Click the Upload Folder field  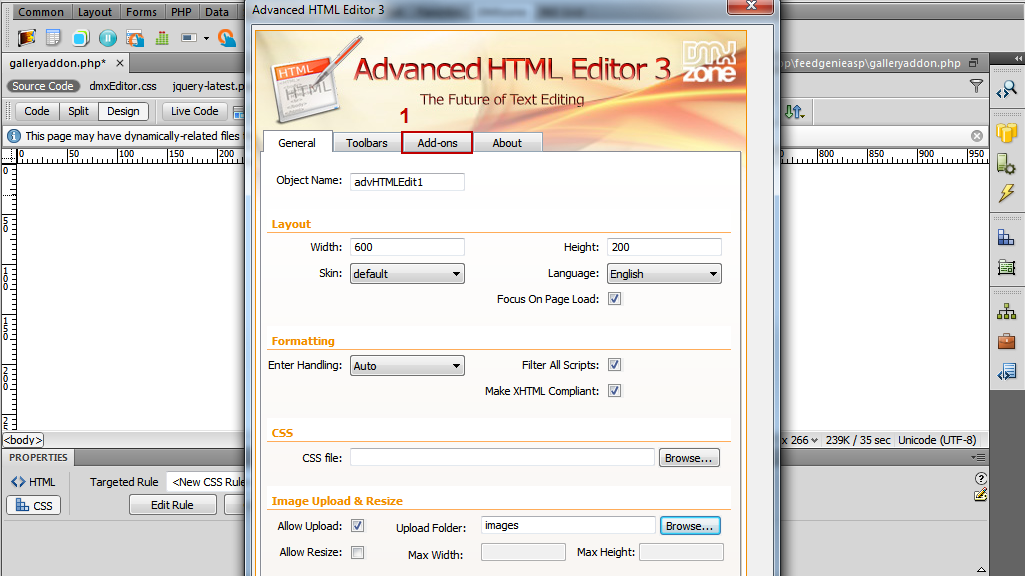point(568,526)
